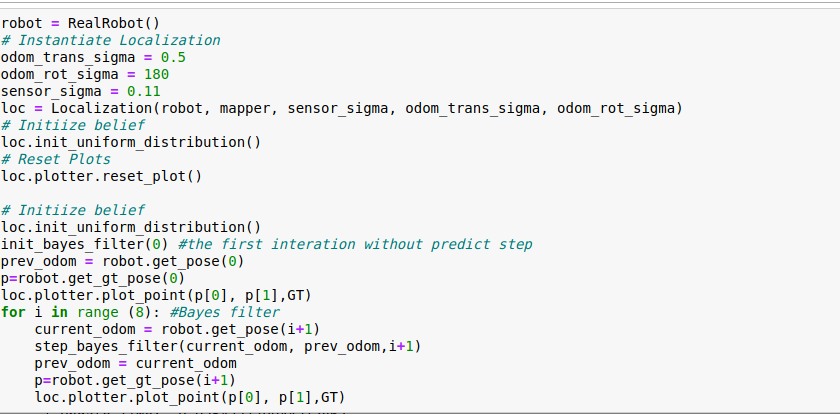The height and width of the screenshot is (414, 840).
Task: Click the prev_odom = current_odom assignment
Action: click(136, 364)
